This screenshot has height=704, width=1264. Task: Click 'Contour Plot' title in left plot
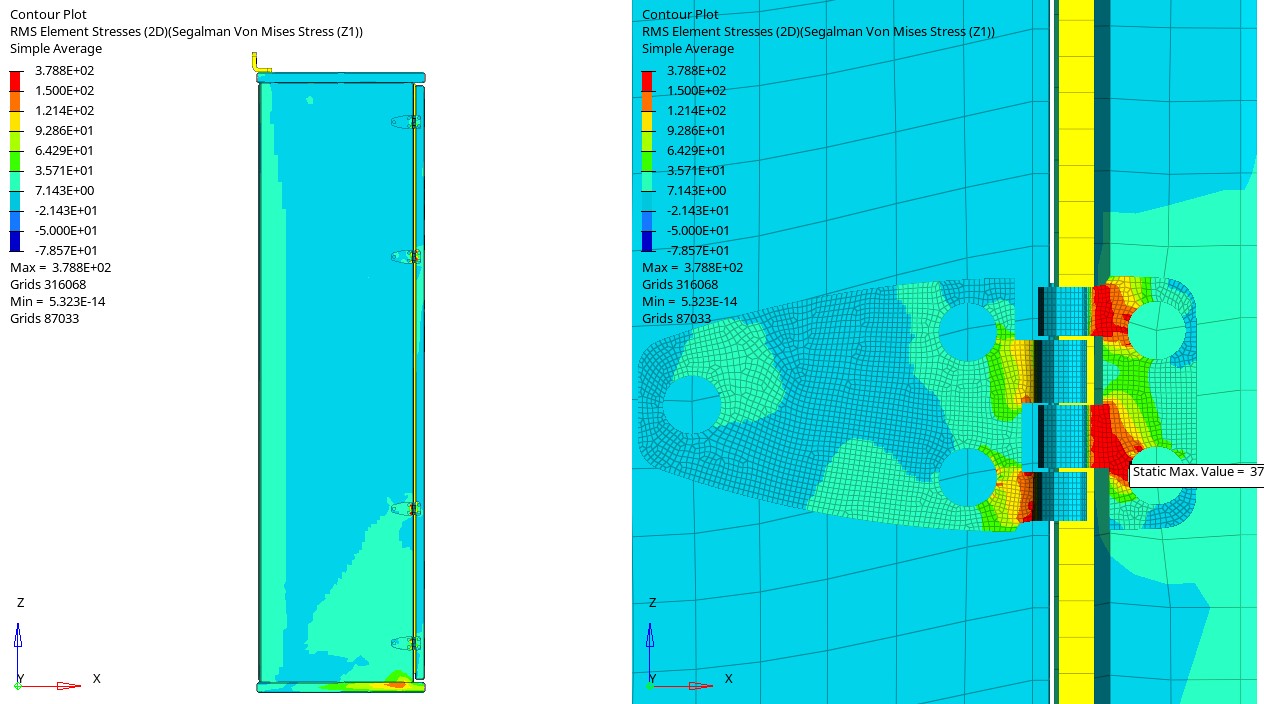(x=48, y=15)
